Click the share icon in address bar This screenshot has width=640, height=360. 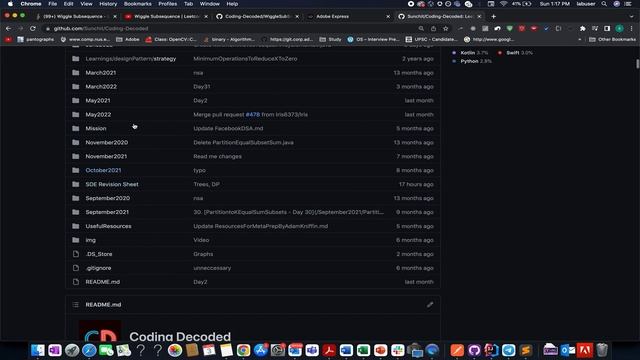click(x=433, y=29)
